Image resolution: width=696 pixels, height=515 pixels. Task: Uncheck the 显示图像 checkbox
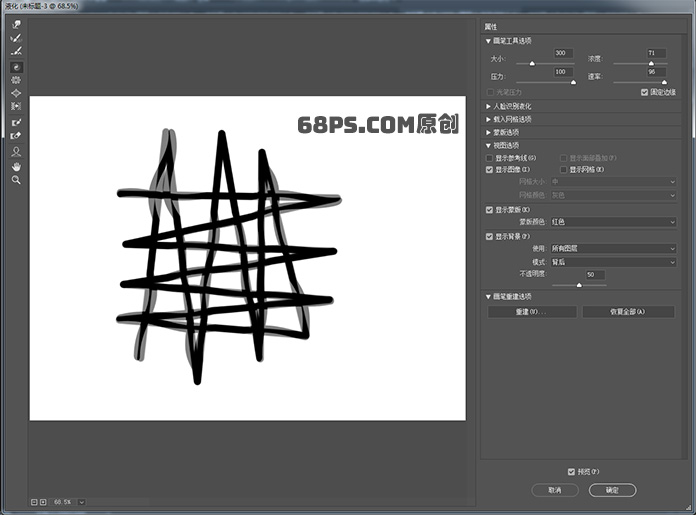(490, 170)
